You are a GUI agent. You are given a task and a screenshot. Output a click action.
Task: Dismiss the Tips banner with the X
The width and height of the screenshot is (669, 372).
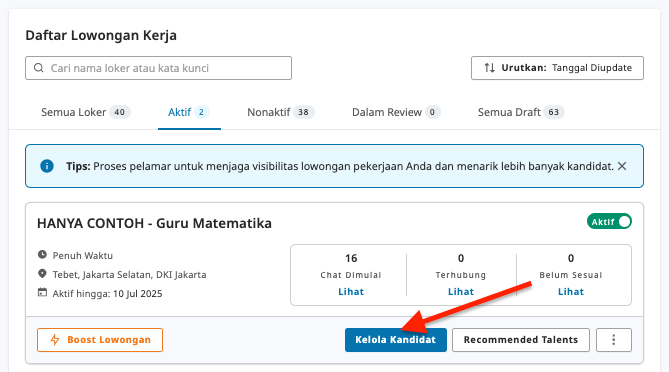point(622,166)
